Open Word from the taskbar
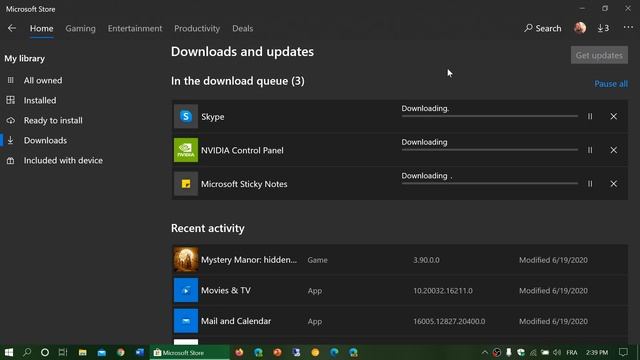This screenshot has height=360, width=640. tap(140, 352)
